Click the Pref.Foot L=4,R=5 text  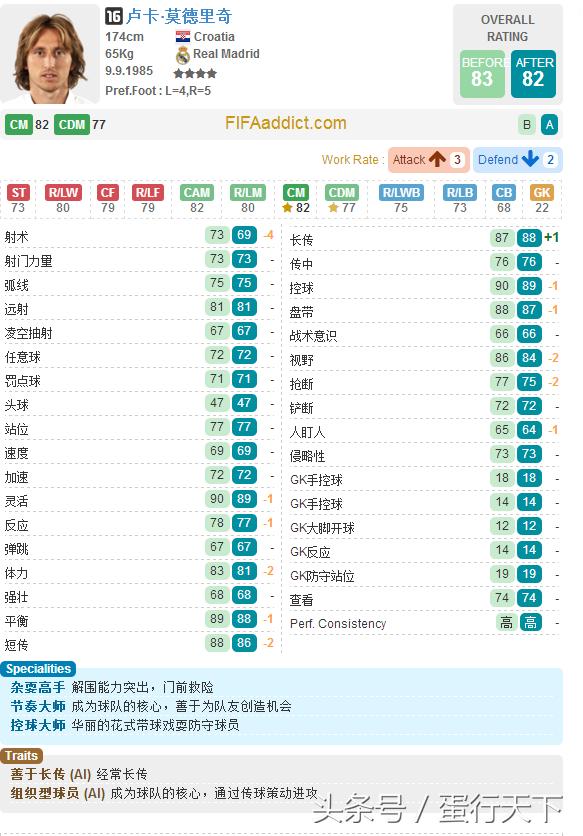tap(158, 91)
